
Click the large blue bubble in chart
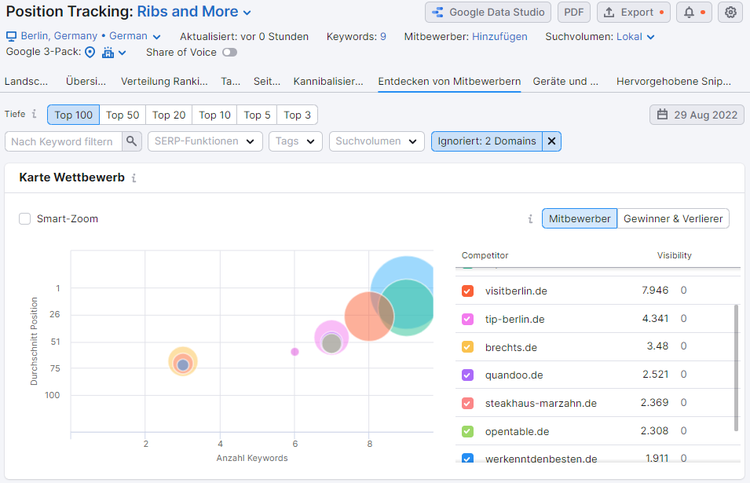click(x=404, y=268)
